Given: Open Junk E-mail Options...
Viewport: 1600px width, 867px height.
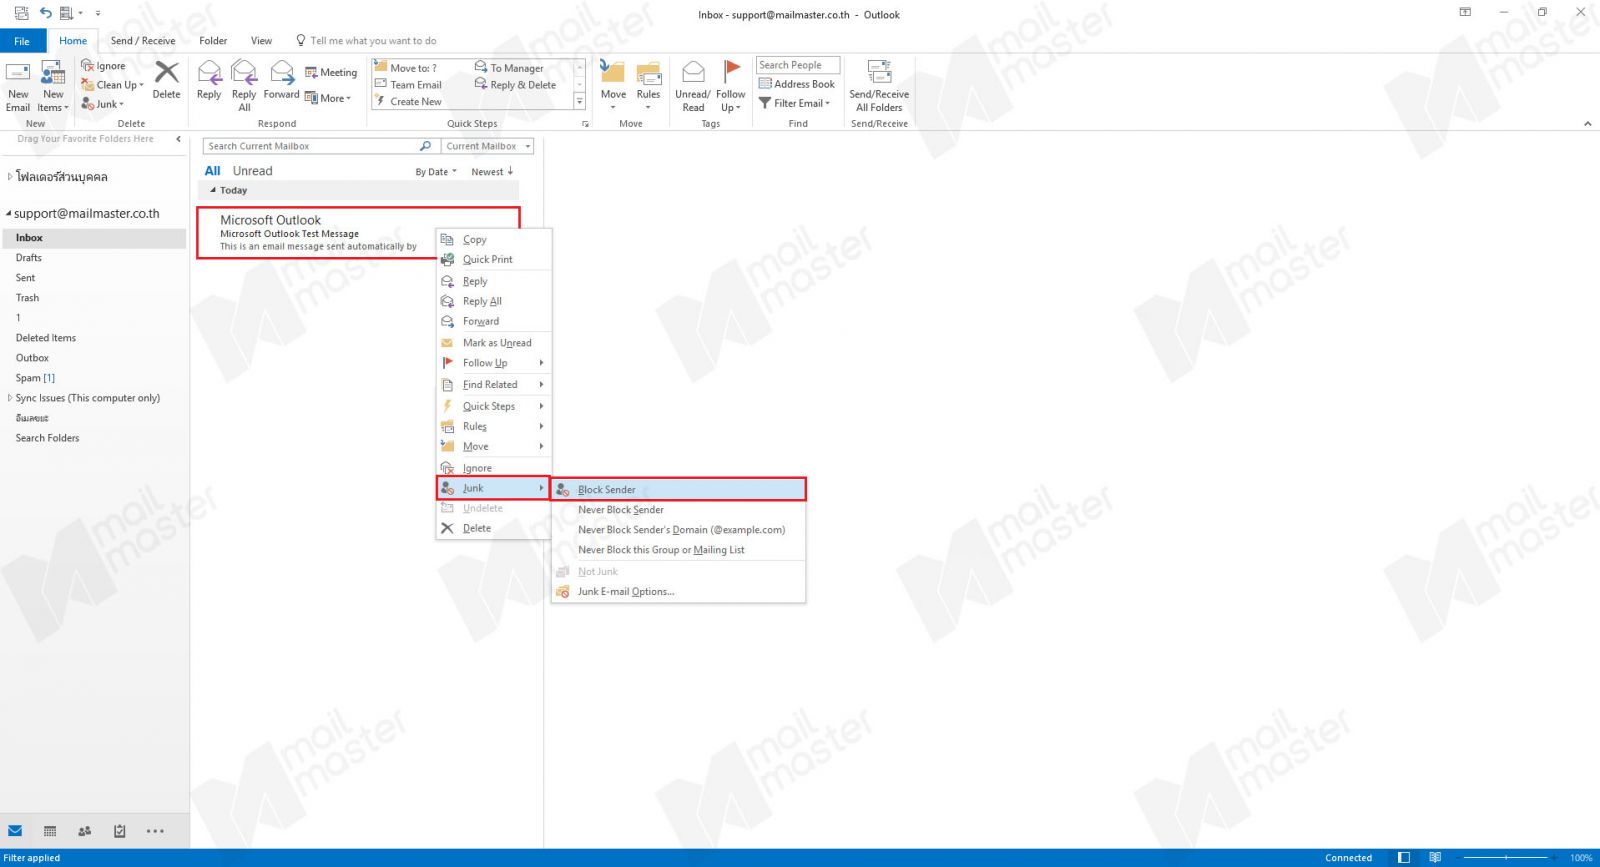Looking at the screenshot, I should click(x=678, y=592).
